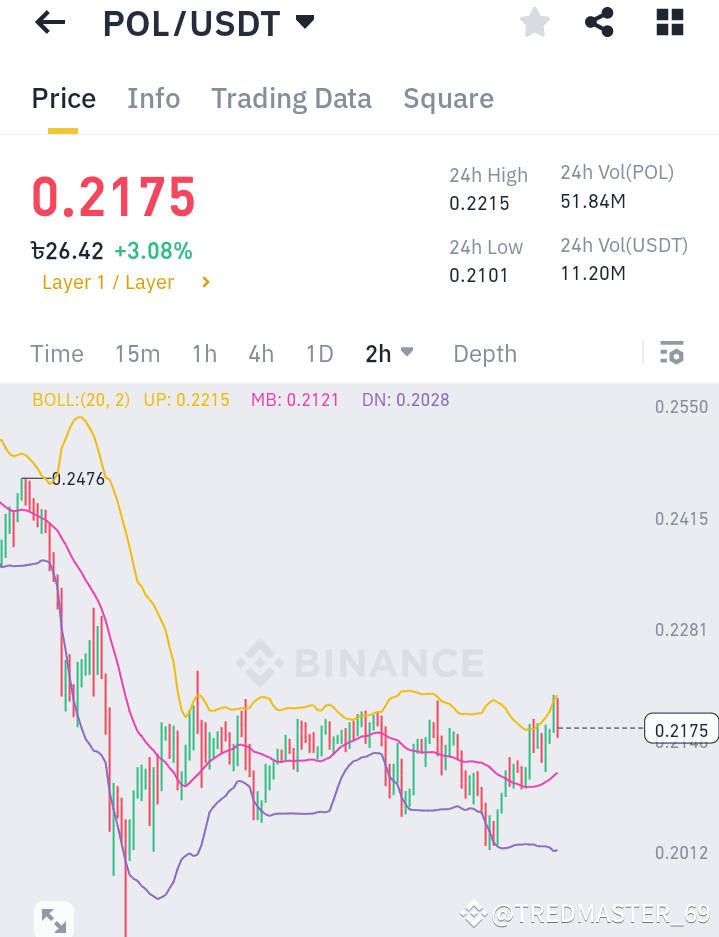Viewport: 719px width, 937px height.
Task: Open Layer 1 / Layer category chevron
Action: pyautogui.click(x=205, y=282)
